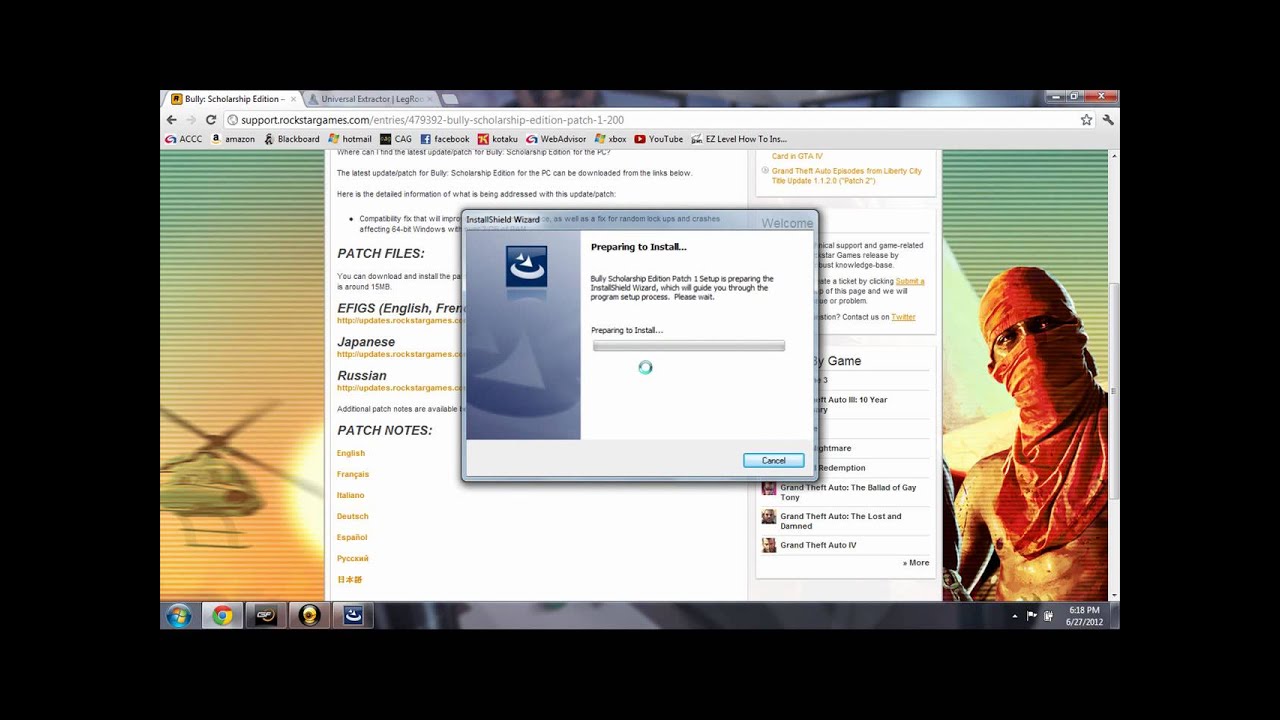
Task: Click the address bar URL field
Action: (x=650, y=120)
